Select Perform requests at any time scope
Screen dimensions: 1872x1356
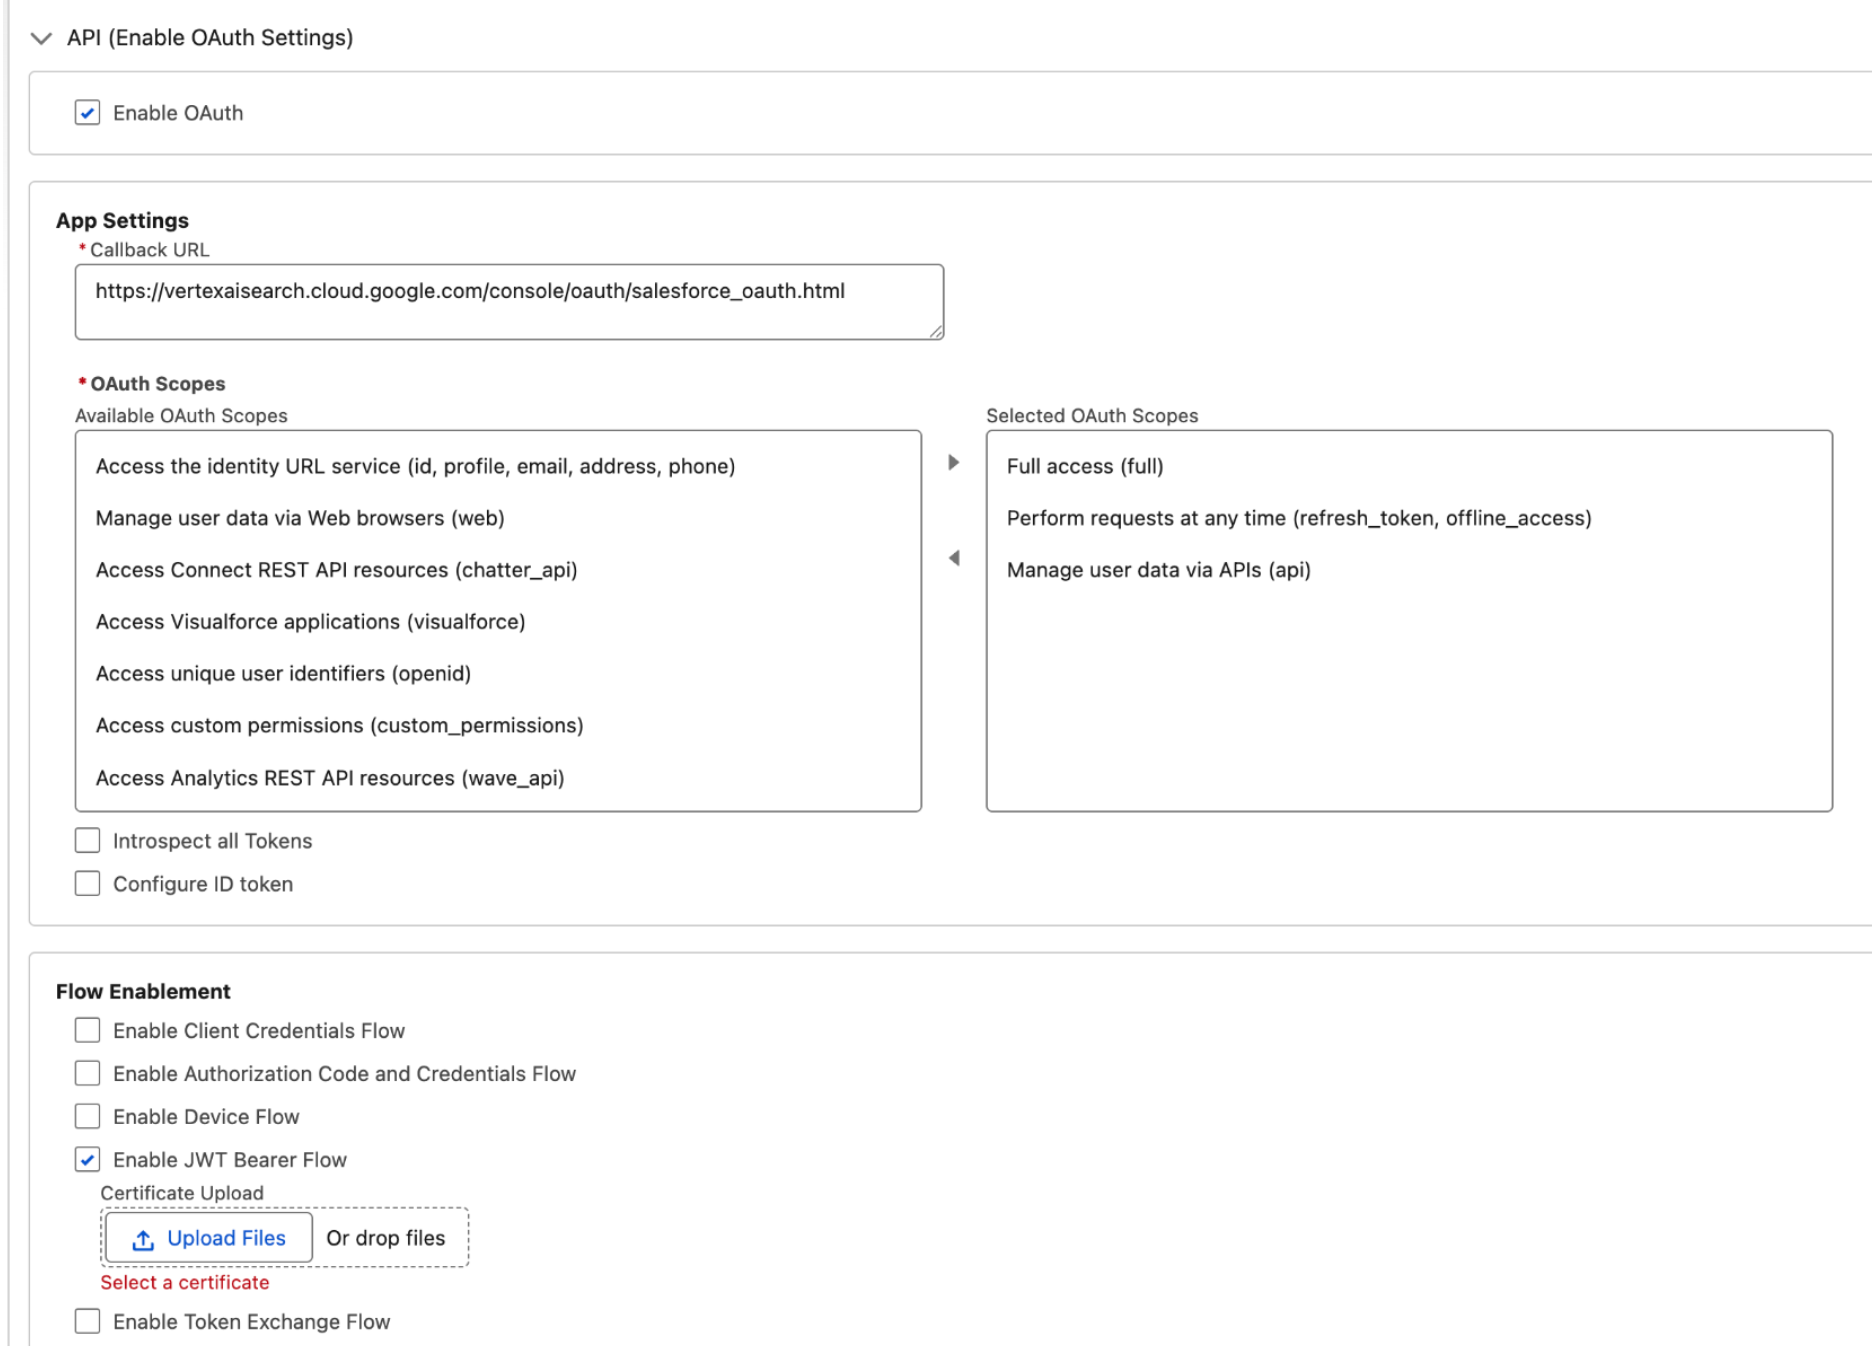[x=1300, y=518]
